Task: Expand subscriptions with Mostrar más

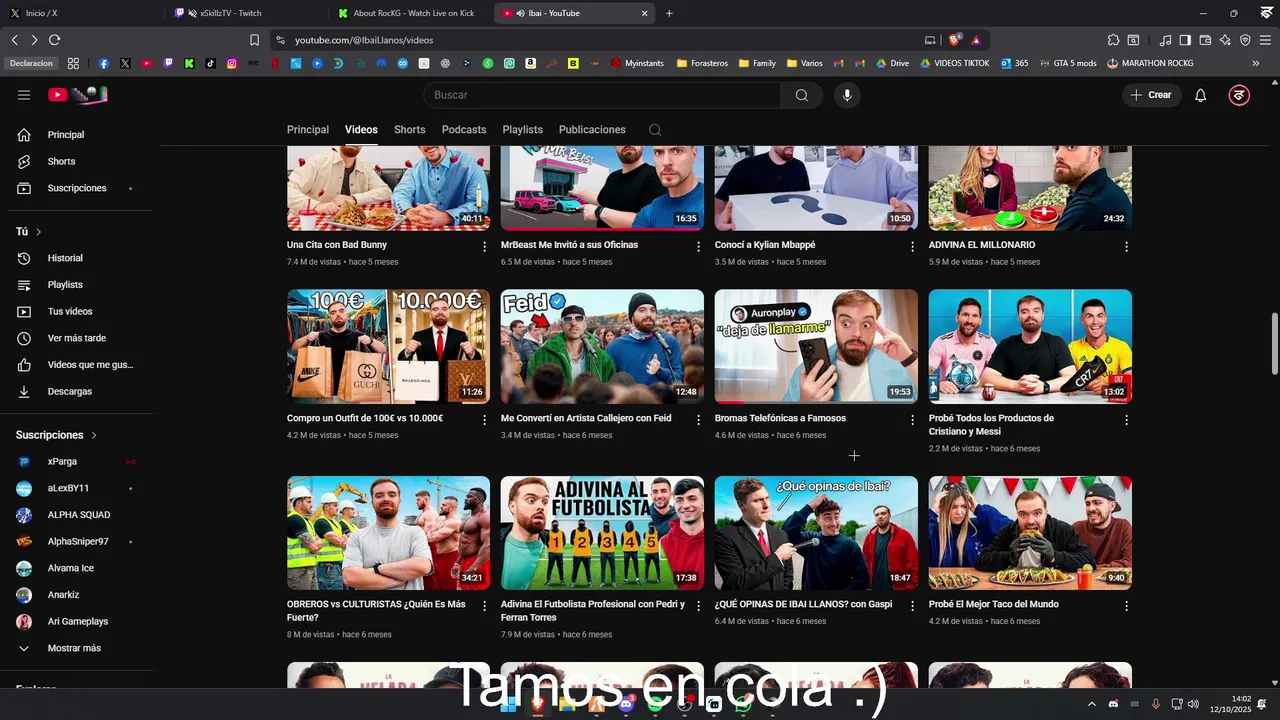Action: point(76,648)
